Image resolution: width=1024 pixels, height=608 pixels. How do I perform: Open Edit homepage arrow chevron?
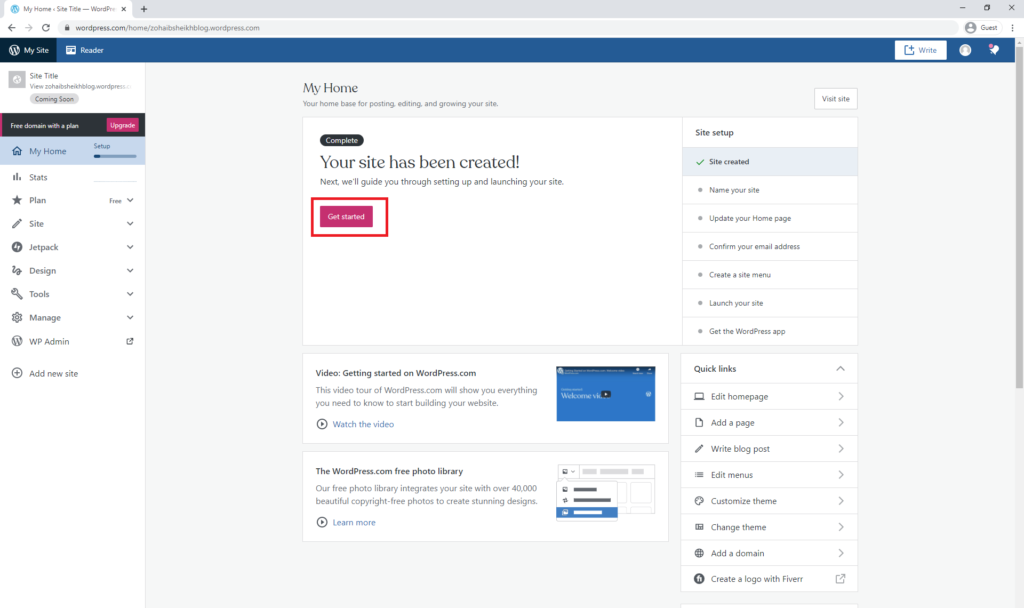(x=841, y=396)
